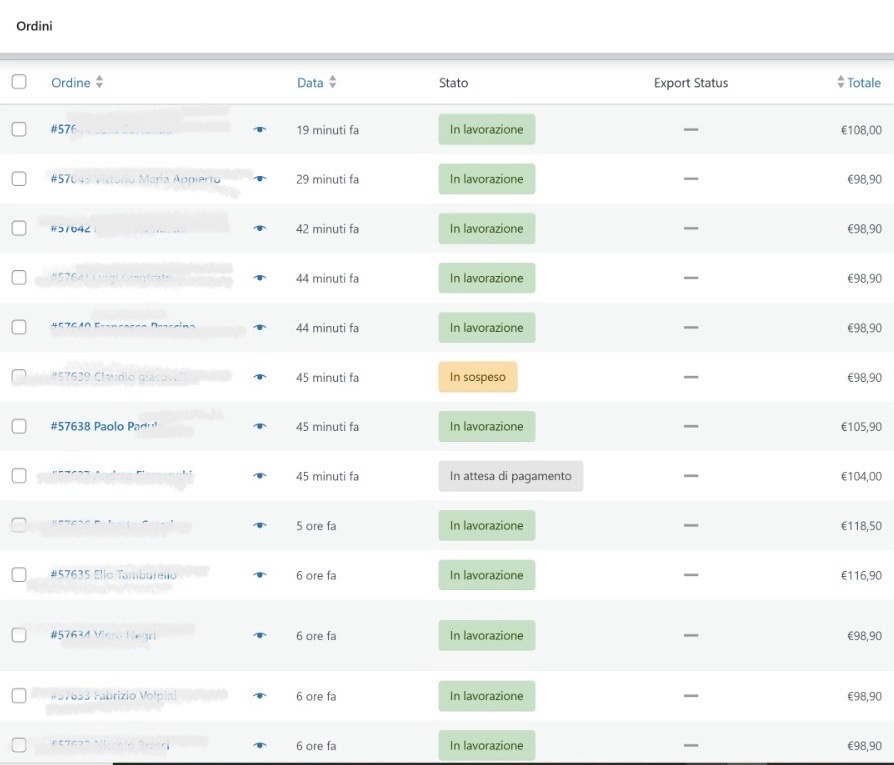This screenshot has width=894, height=765.
Task: Tick the select-all checkbox in the table header
Action: pyautogui.click(x=19, y=82)
